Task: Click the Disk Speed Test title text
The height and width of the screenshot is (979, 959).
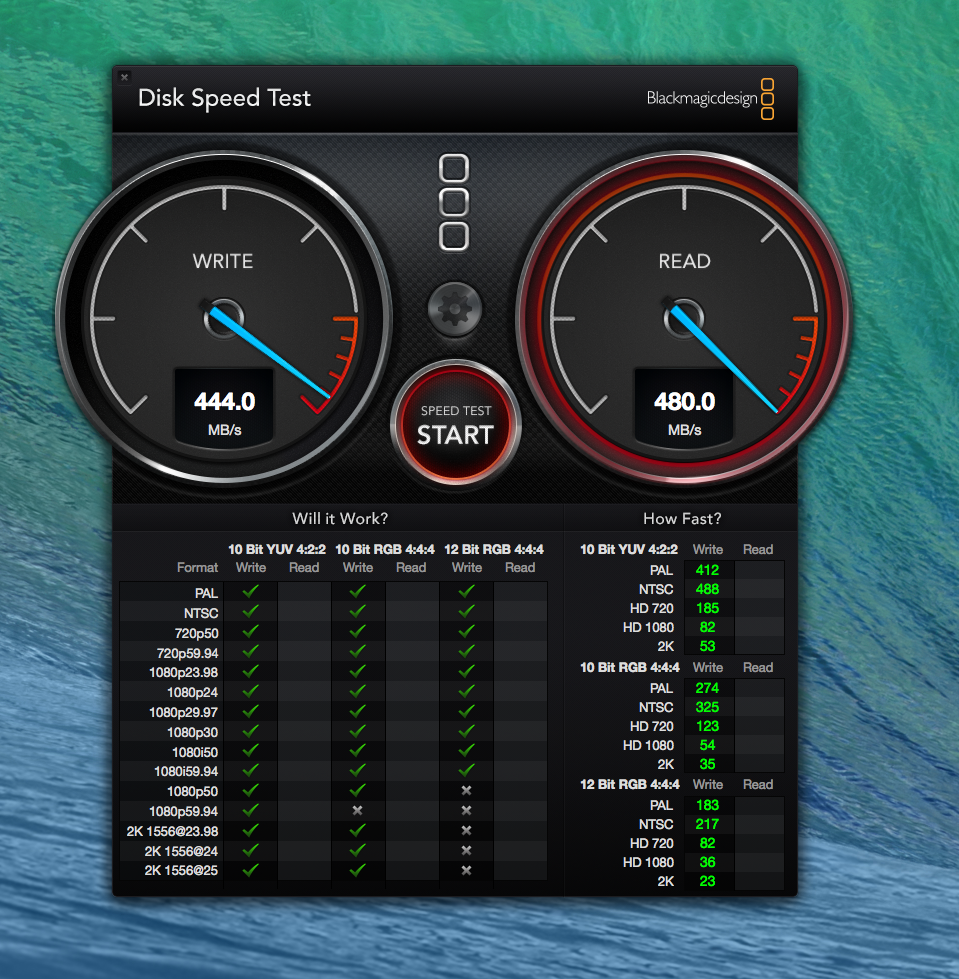Action: (224, 98)
